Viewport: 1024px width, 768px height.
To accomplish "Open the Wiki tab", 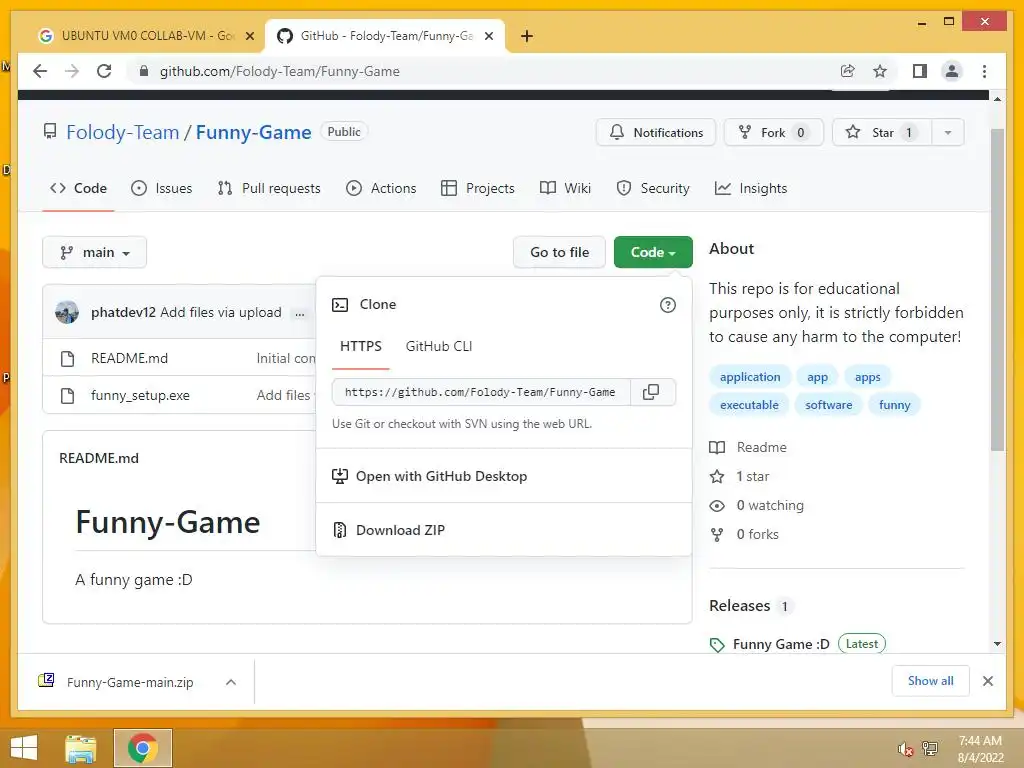I will 566,188.
